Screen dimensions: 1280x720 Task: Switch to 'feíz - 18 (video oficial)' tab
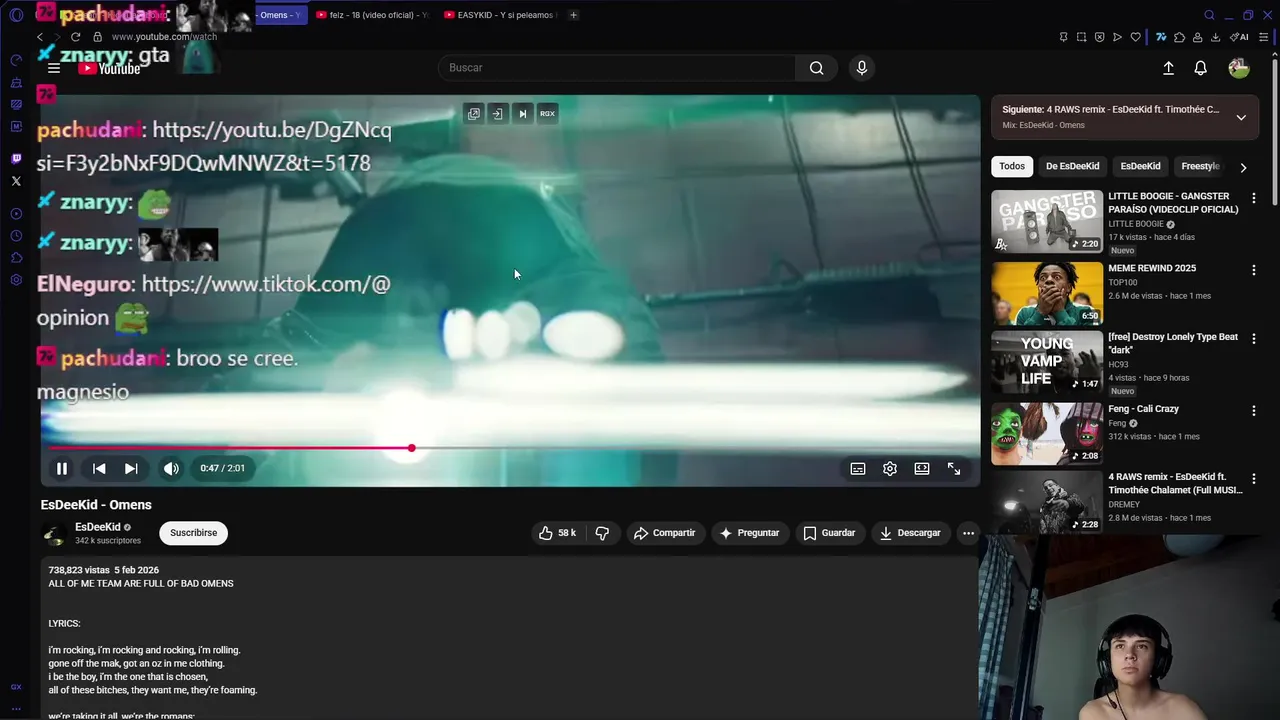[372, 15]
